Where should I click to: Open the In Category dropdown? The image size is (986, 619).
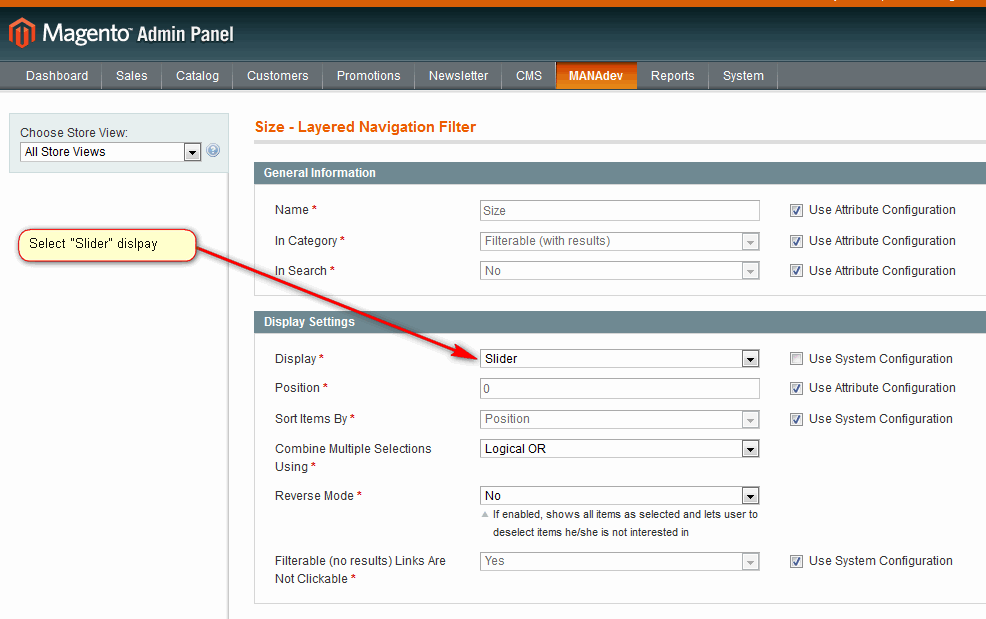click(619, 241)
